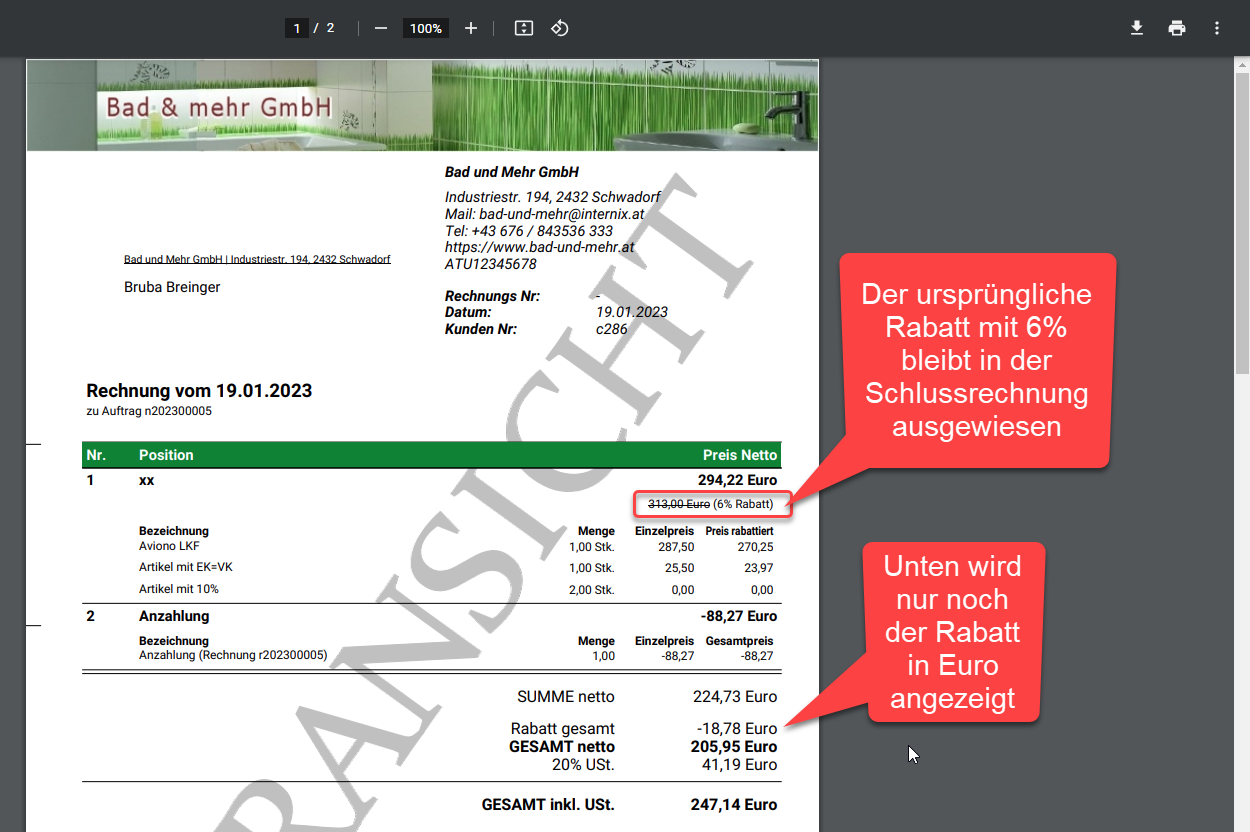Select the text 'zu Auftrag n202300005'
Viewport: 1250px width, 832px height.
coord(149,411)
